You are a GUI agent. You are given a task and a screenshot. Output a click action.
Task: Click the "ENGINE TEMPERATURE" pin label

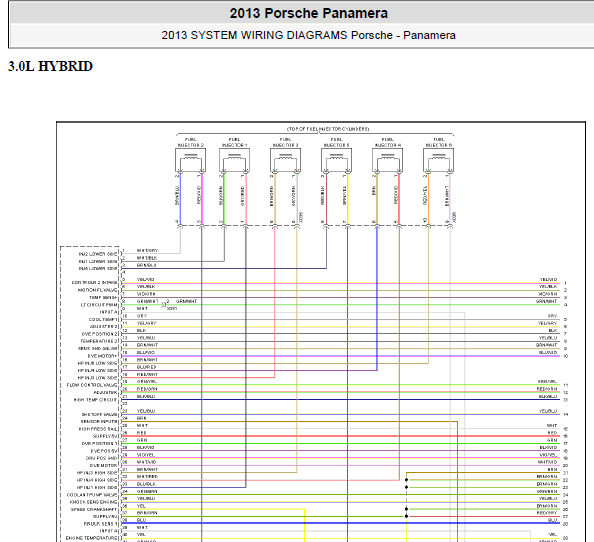[x=92, y=538]
